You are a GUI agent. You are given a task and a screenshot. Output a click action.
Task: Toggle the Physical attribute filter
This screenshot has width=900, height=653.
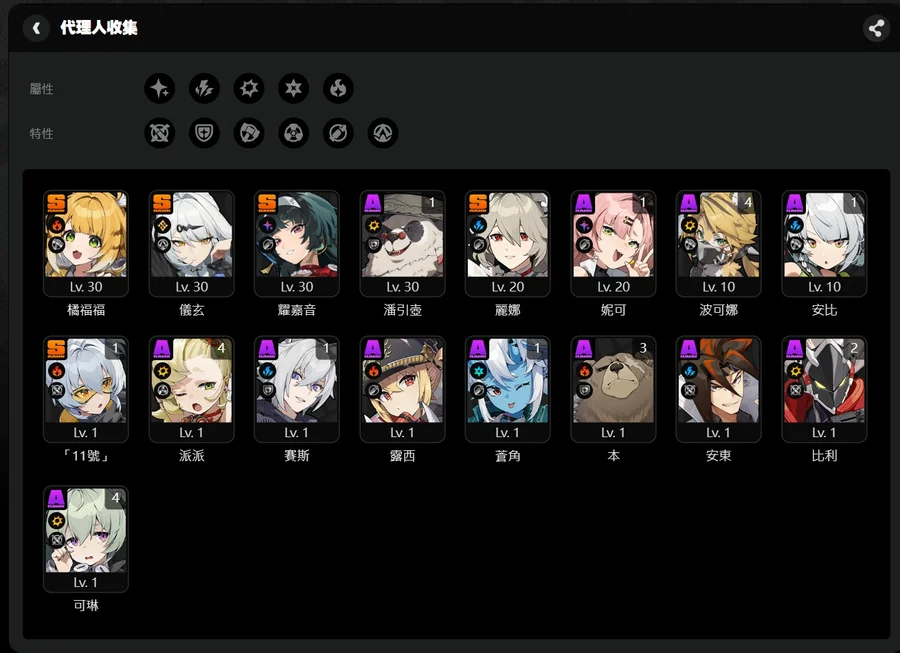(249, 88)
